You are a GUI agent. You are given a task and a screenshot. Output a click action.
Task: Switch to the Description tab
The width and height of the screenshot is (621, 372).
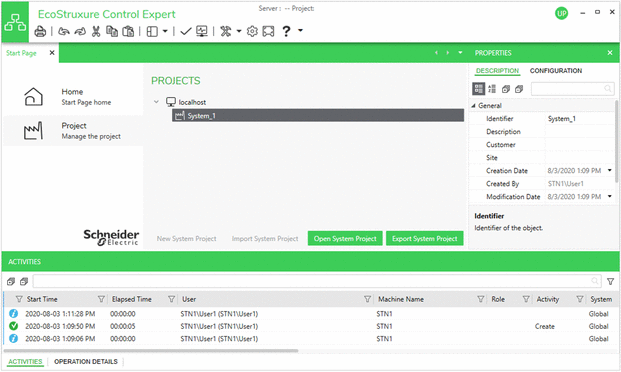(x=497, y=71)
